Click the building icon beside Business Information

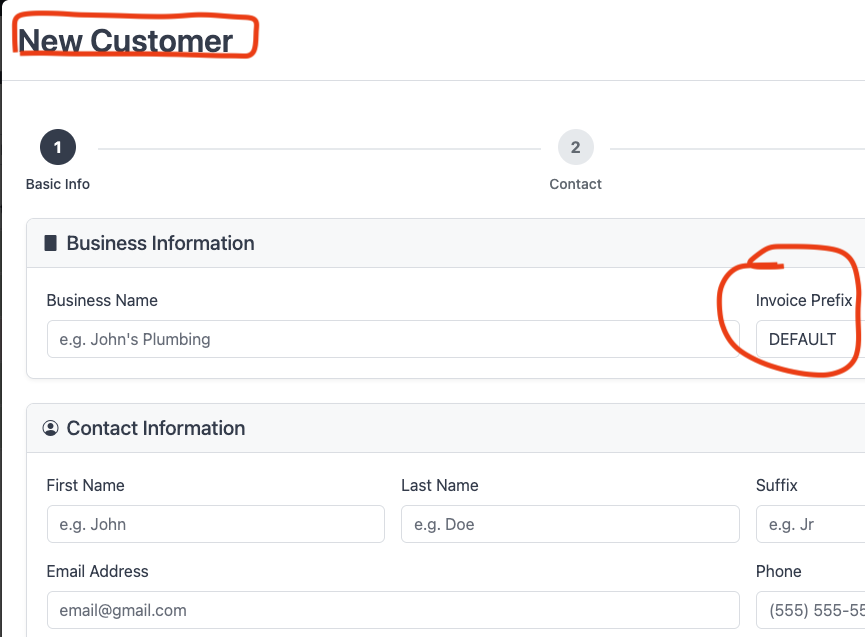coord(51,243)
